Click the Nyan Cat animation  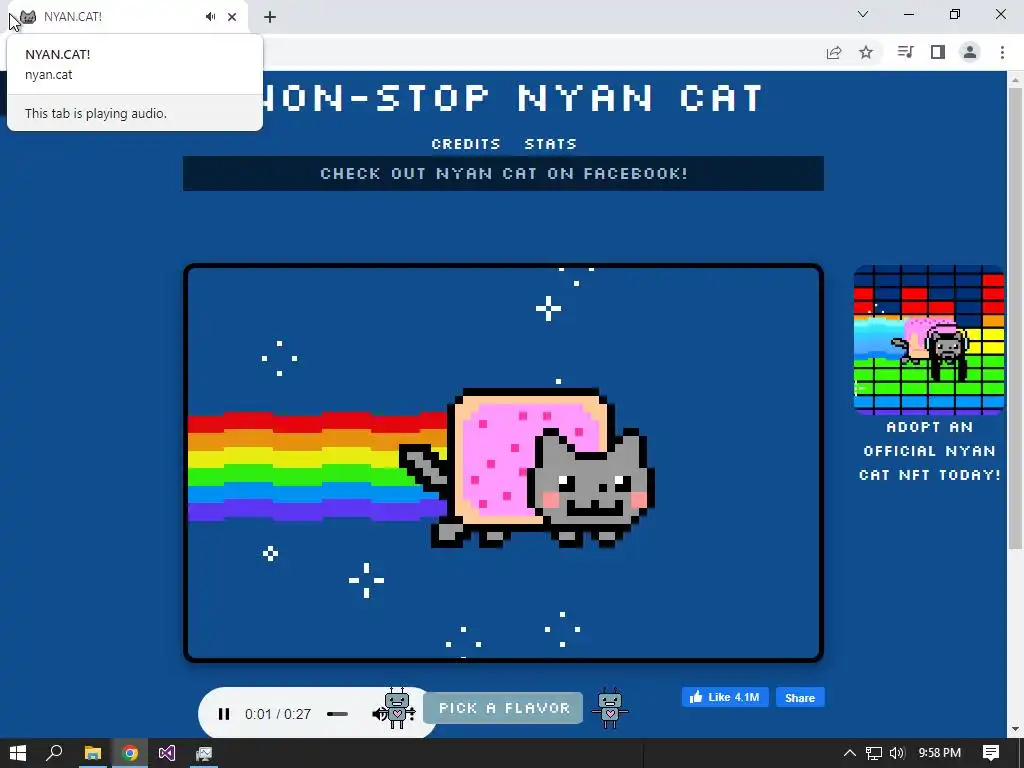click(504, 463)
